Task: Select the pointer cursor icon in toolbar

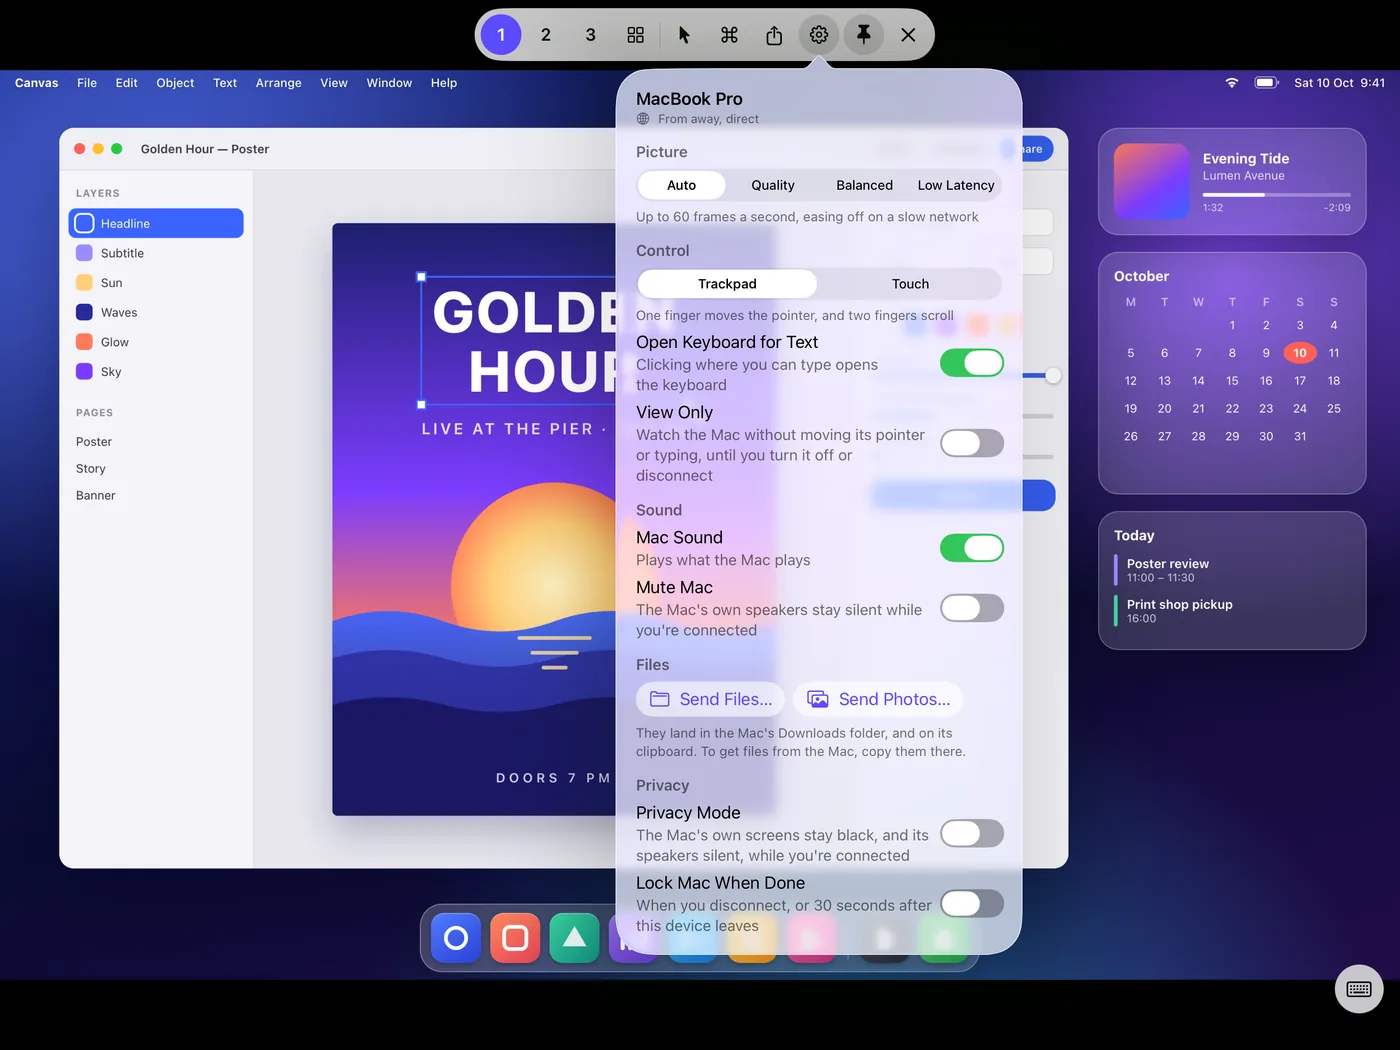Action: click(x=684, y=35)
